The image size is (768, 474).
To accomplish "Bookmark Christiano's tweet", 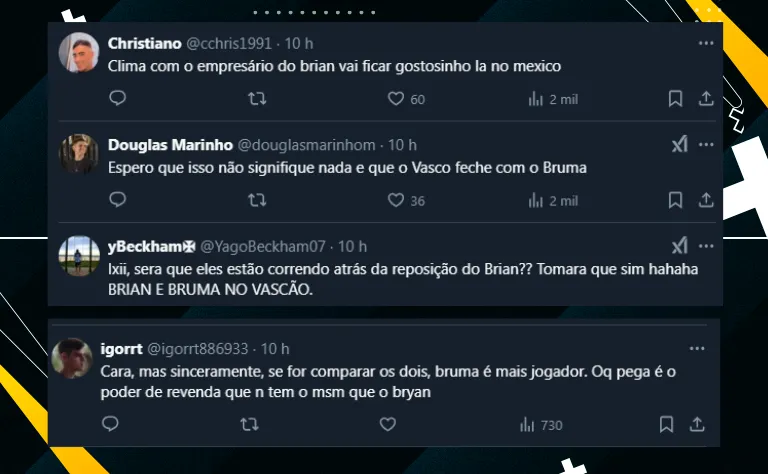I will 675,99.
